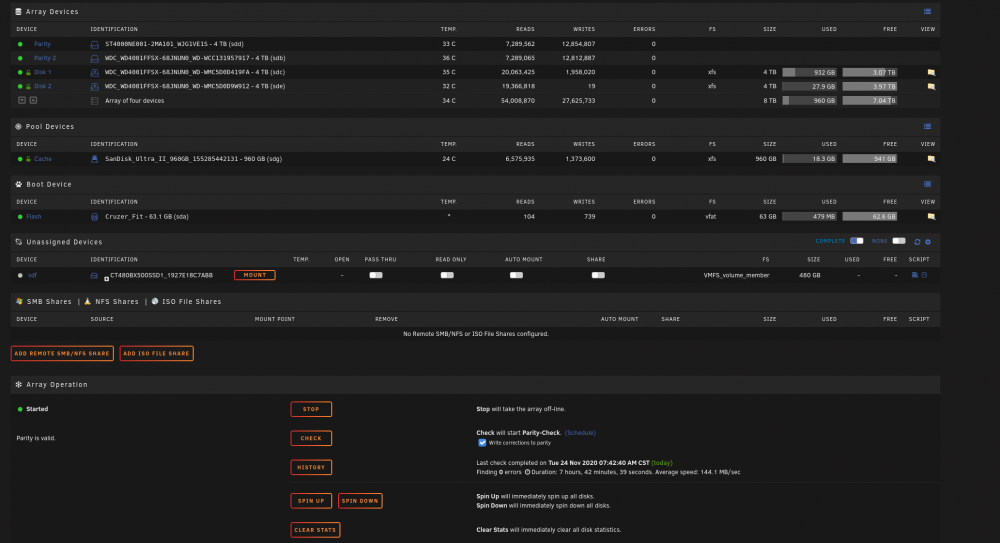Click the Array of four devices icon
The width and height of the screenshot is (1000, 543).
94,101
